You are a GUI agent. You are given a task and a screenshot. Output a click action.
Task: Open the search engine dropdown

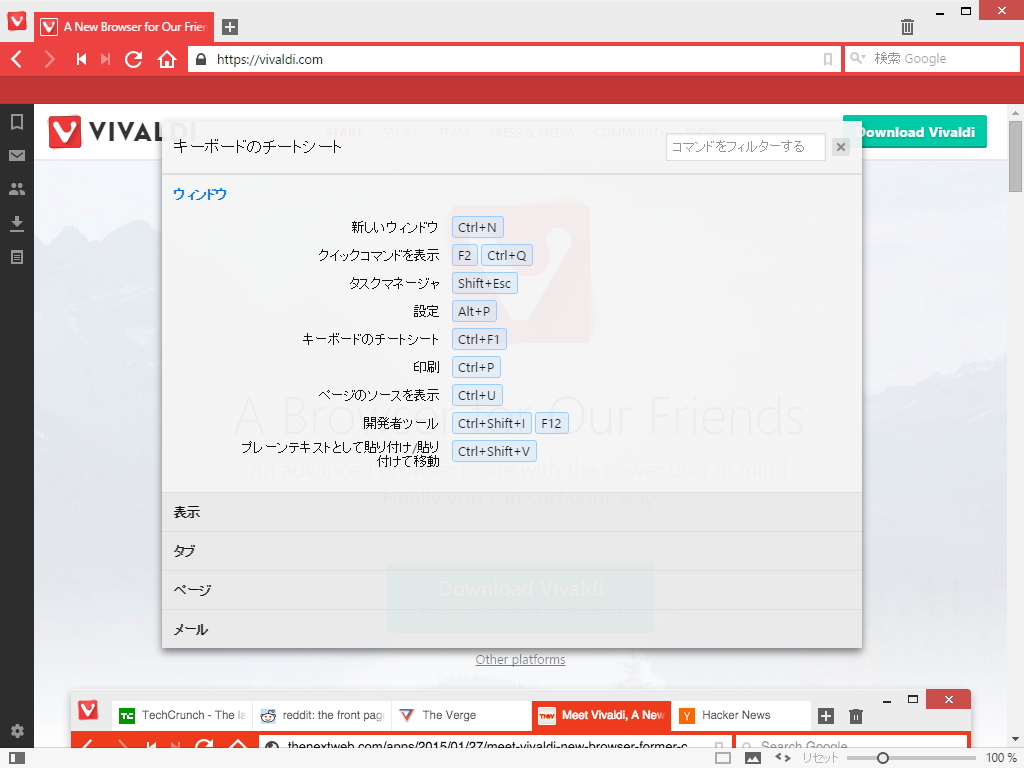[x=857, y=59]
